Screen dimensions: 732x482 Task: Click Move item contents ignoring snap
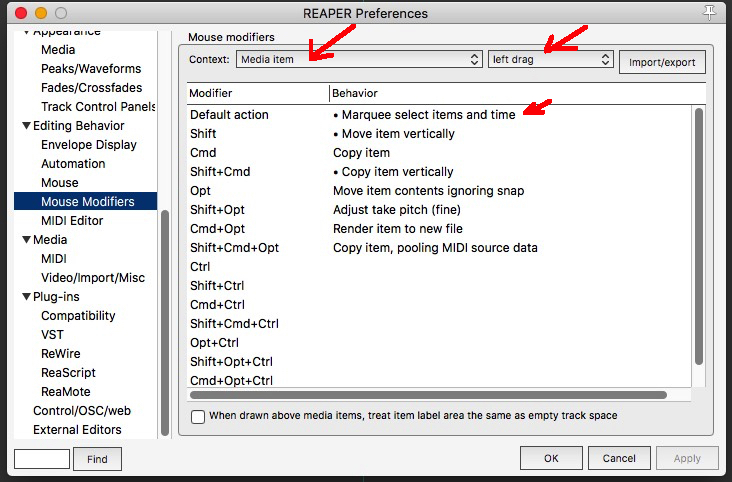tap(429, 191)
